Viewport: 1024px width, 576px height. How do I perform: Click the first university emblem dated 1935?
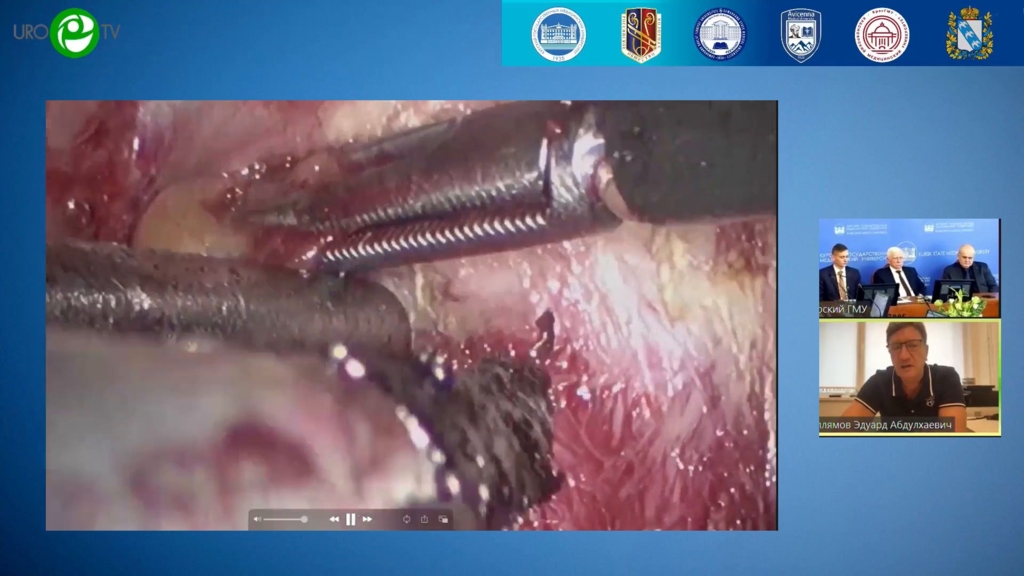tap(558, 34)
